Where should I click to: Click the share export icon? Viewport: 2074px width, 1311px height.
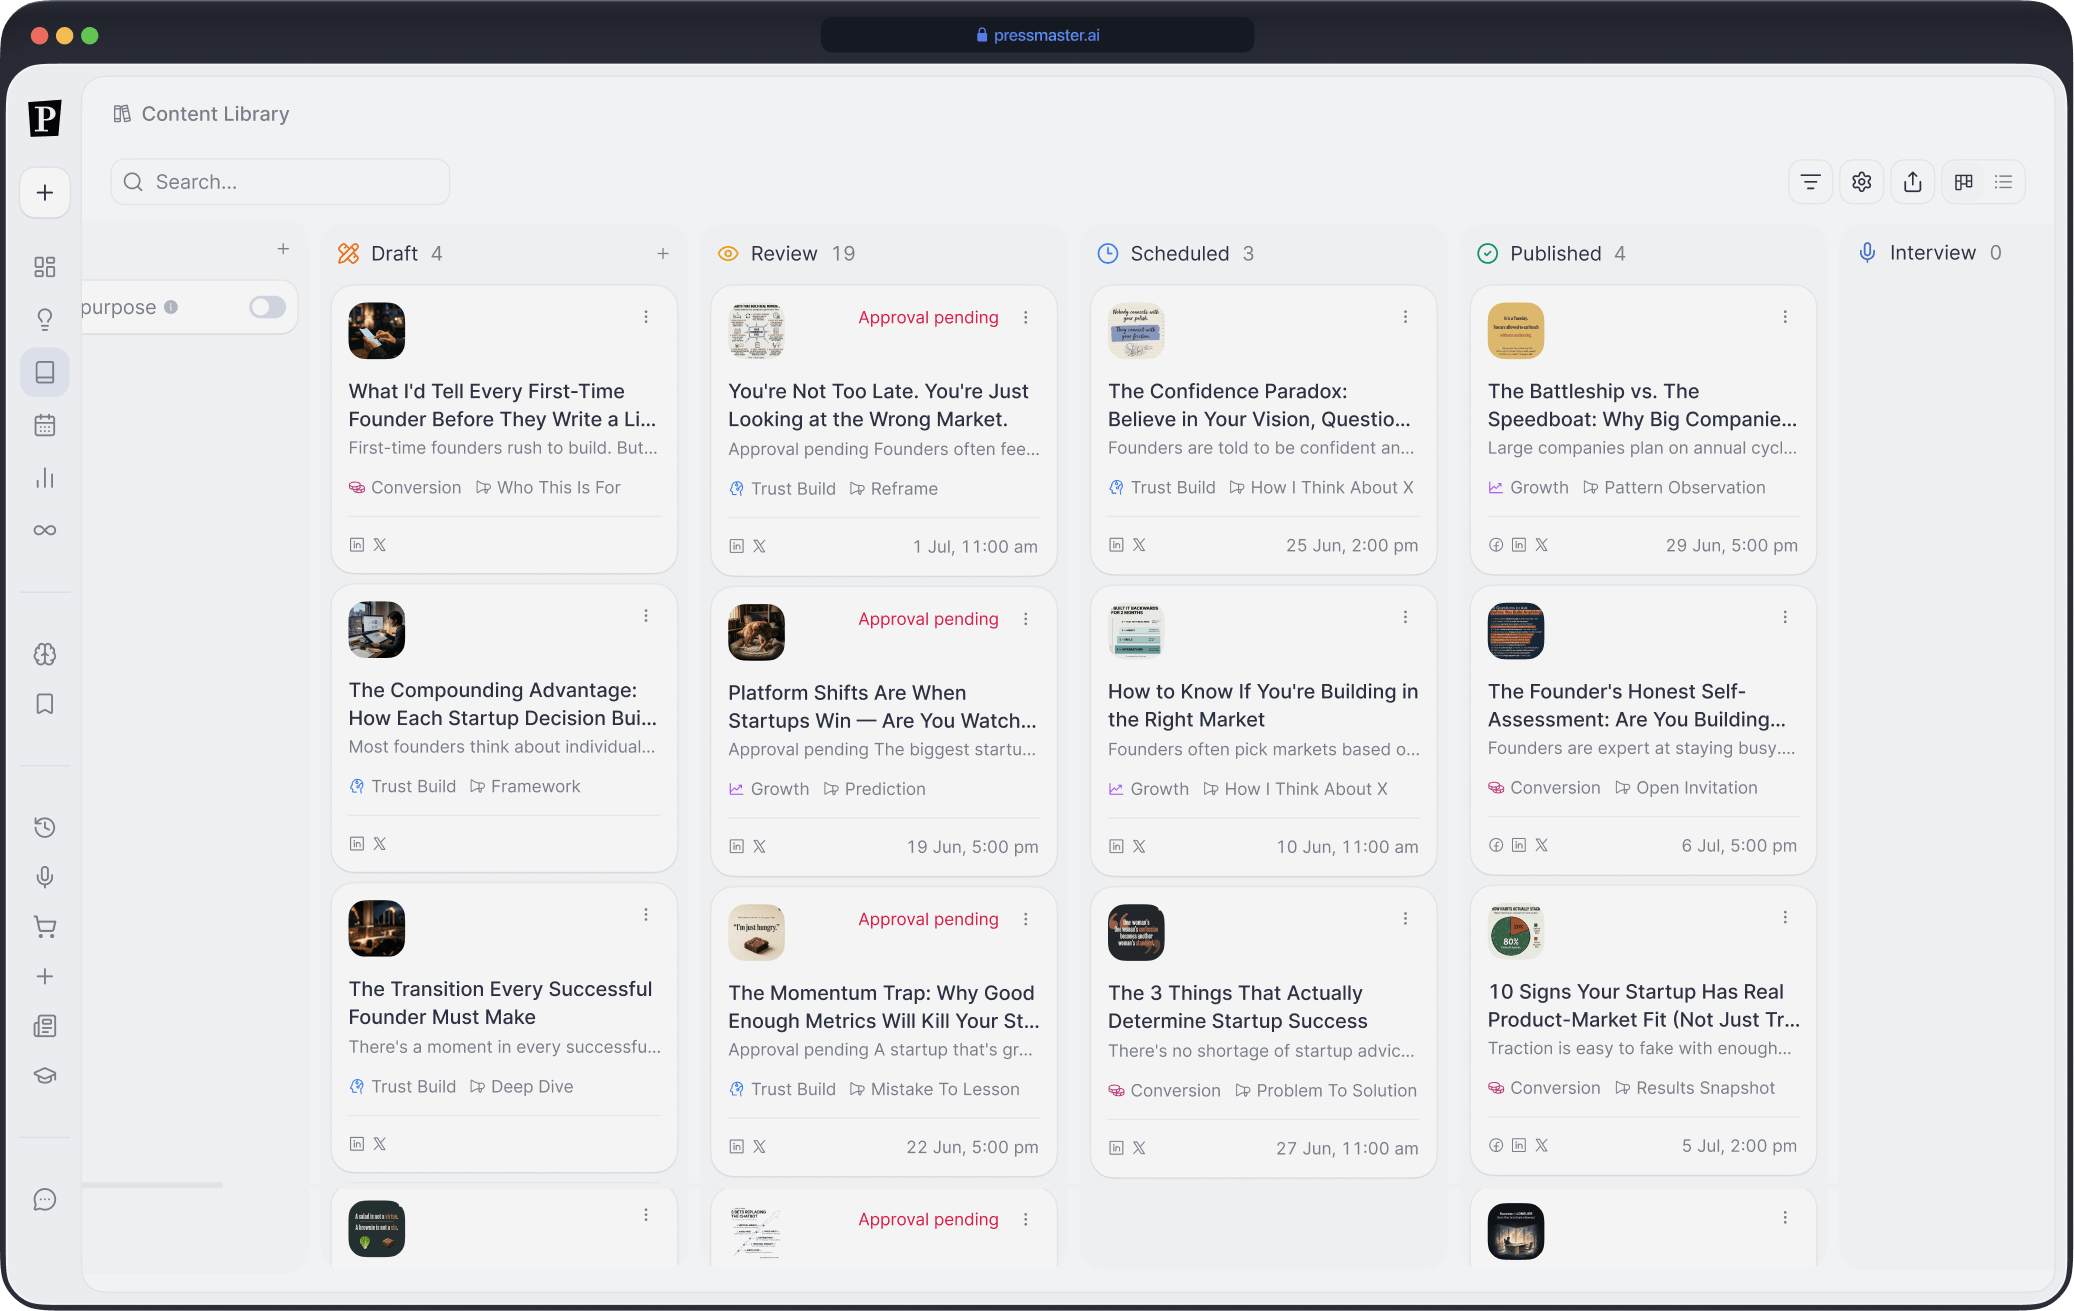point(1913,182)
